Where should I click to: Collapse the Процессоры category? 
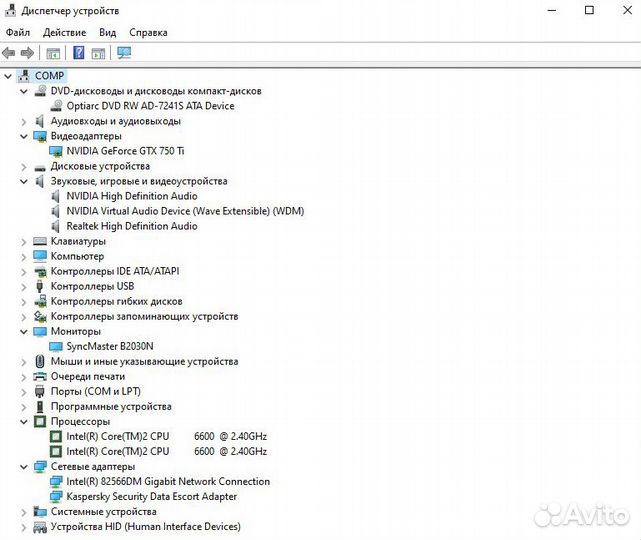click(24, 421)
